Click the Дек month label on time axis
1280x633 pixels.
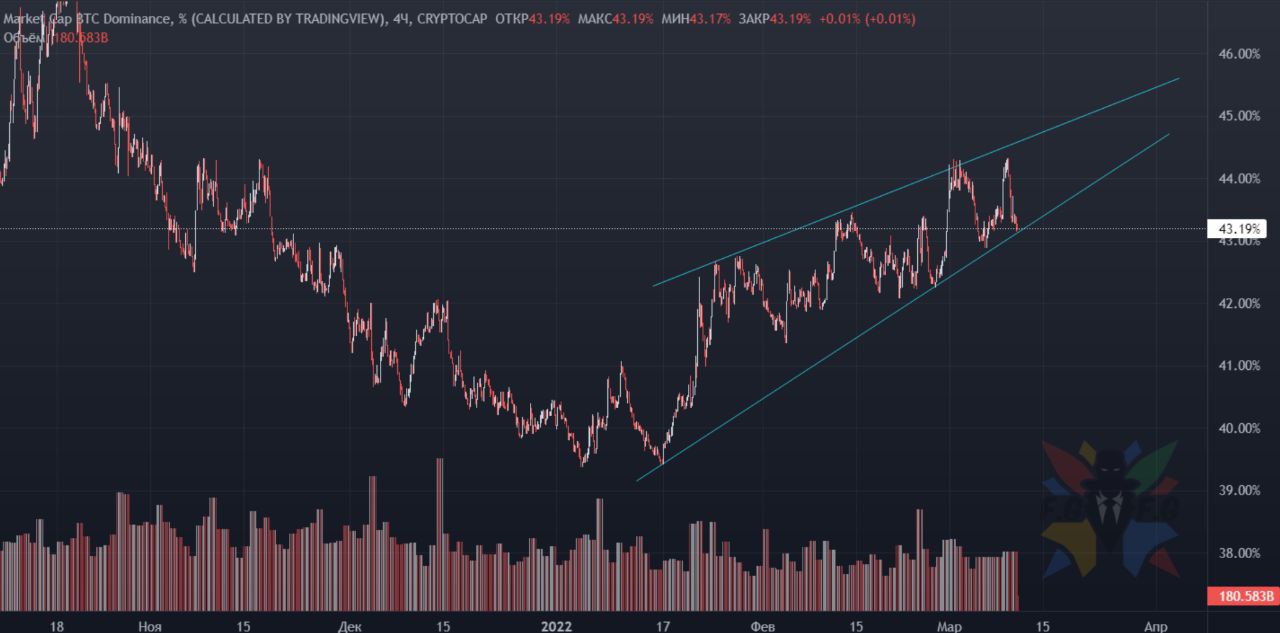[350, 626]
